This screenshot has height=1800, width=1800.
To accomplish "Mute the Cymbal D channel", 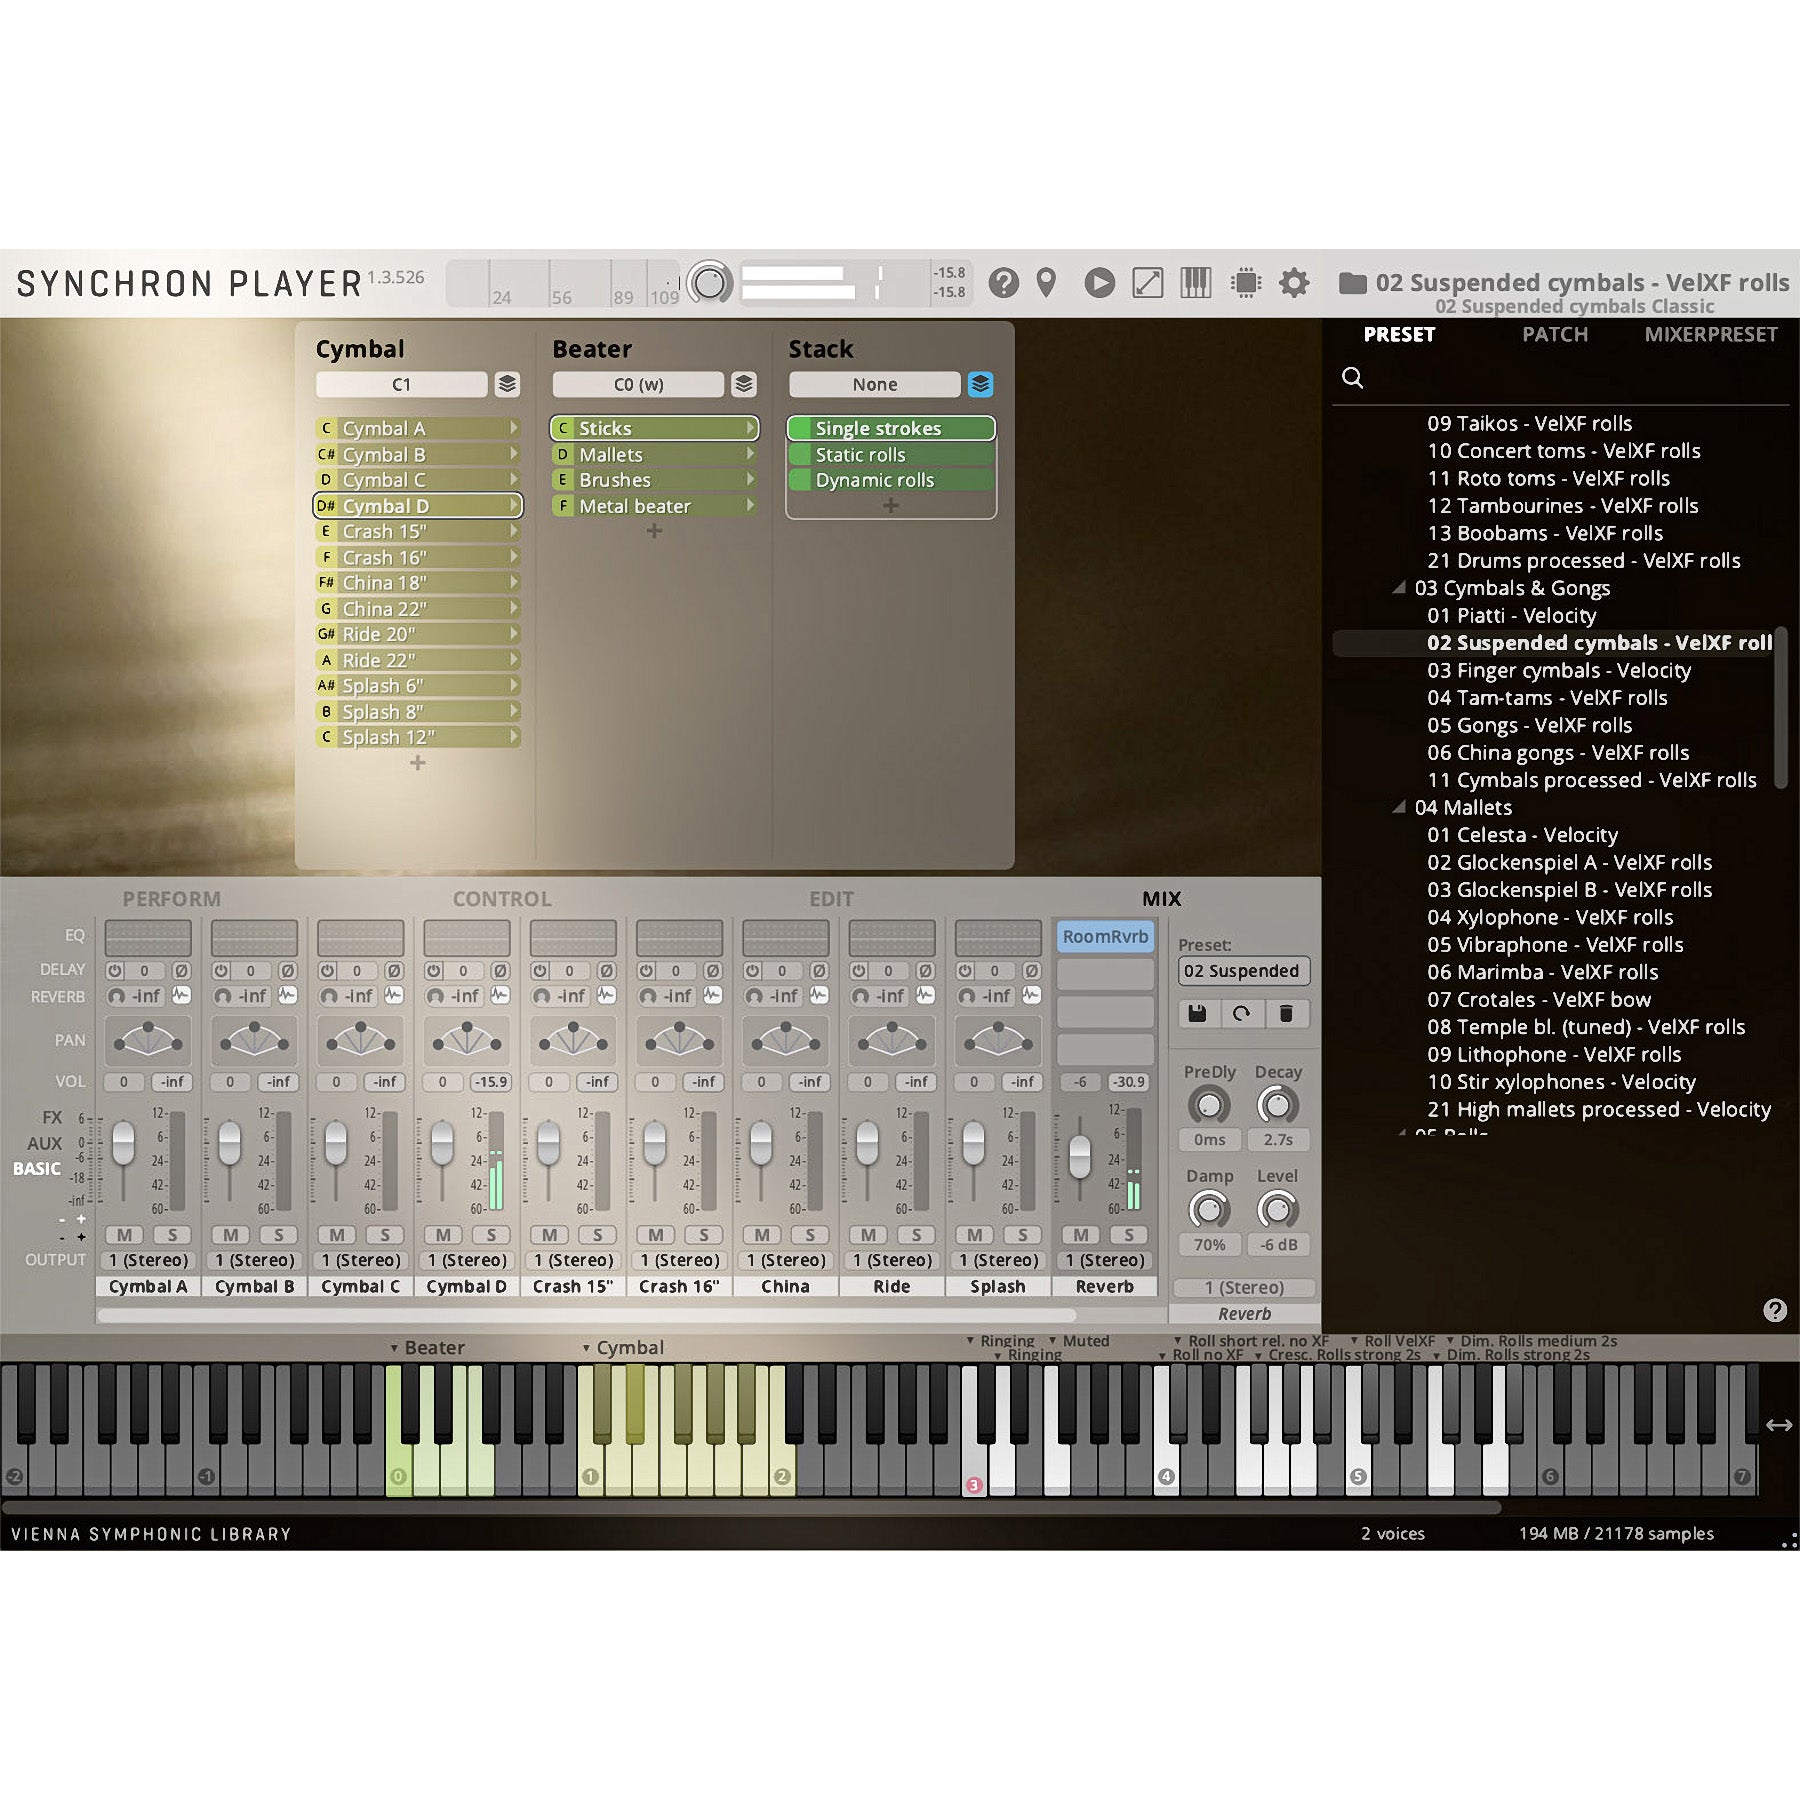I will (443, 1235).
